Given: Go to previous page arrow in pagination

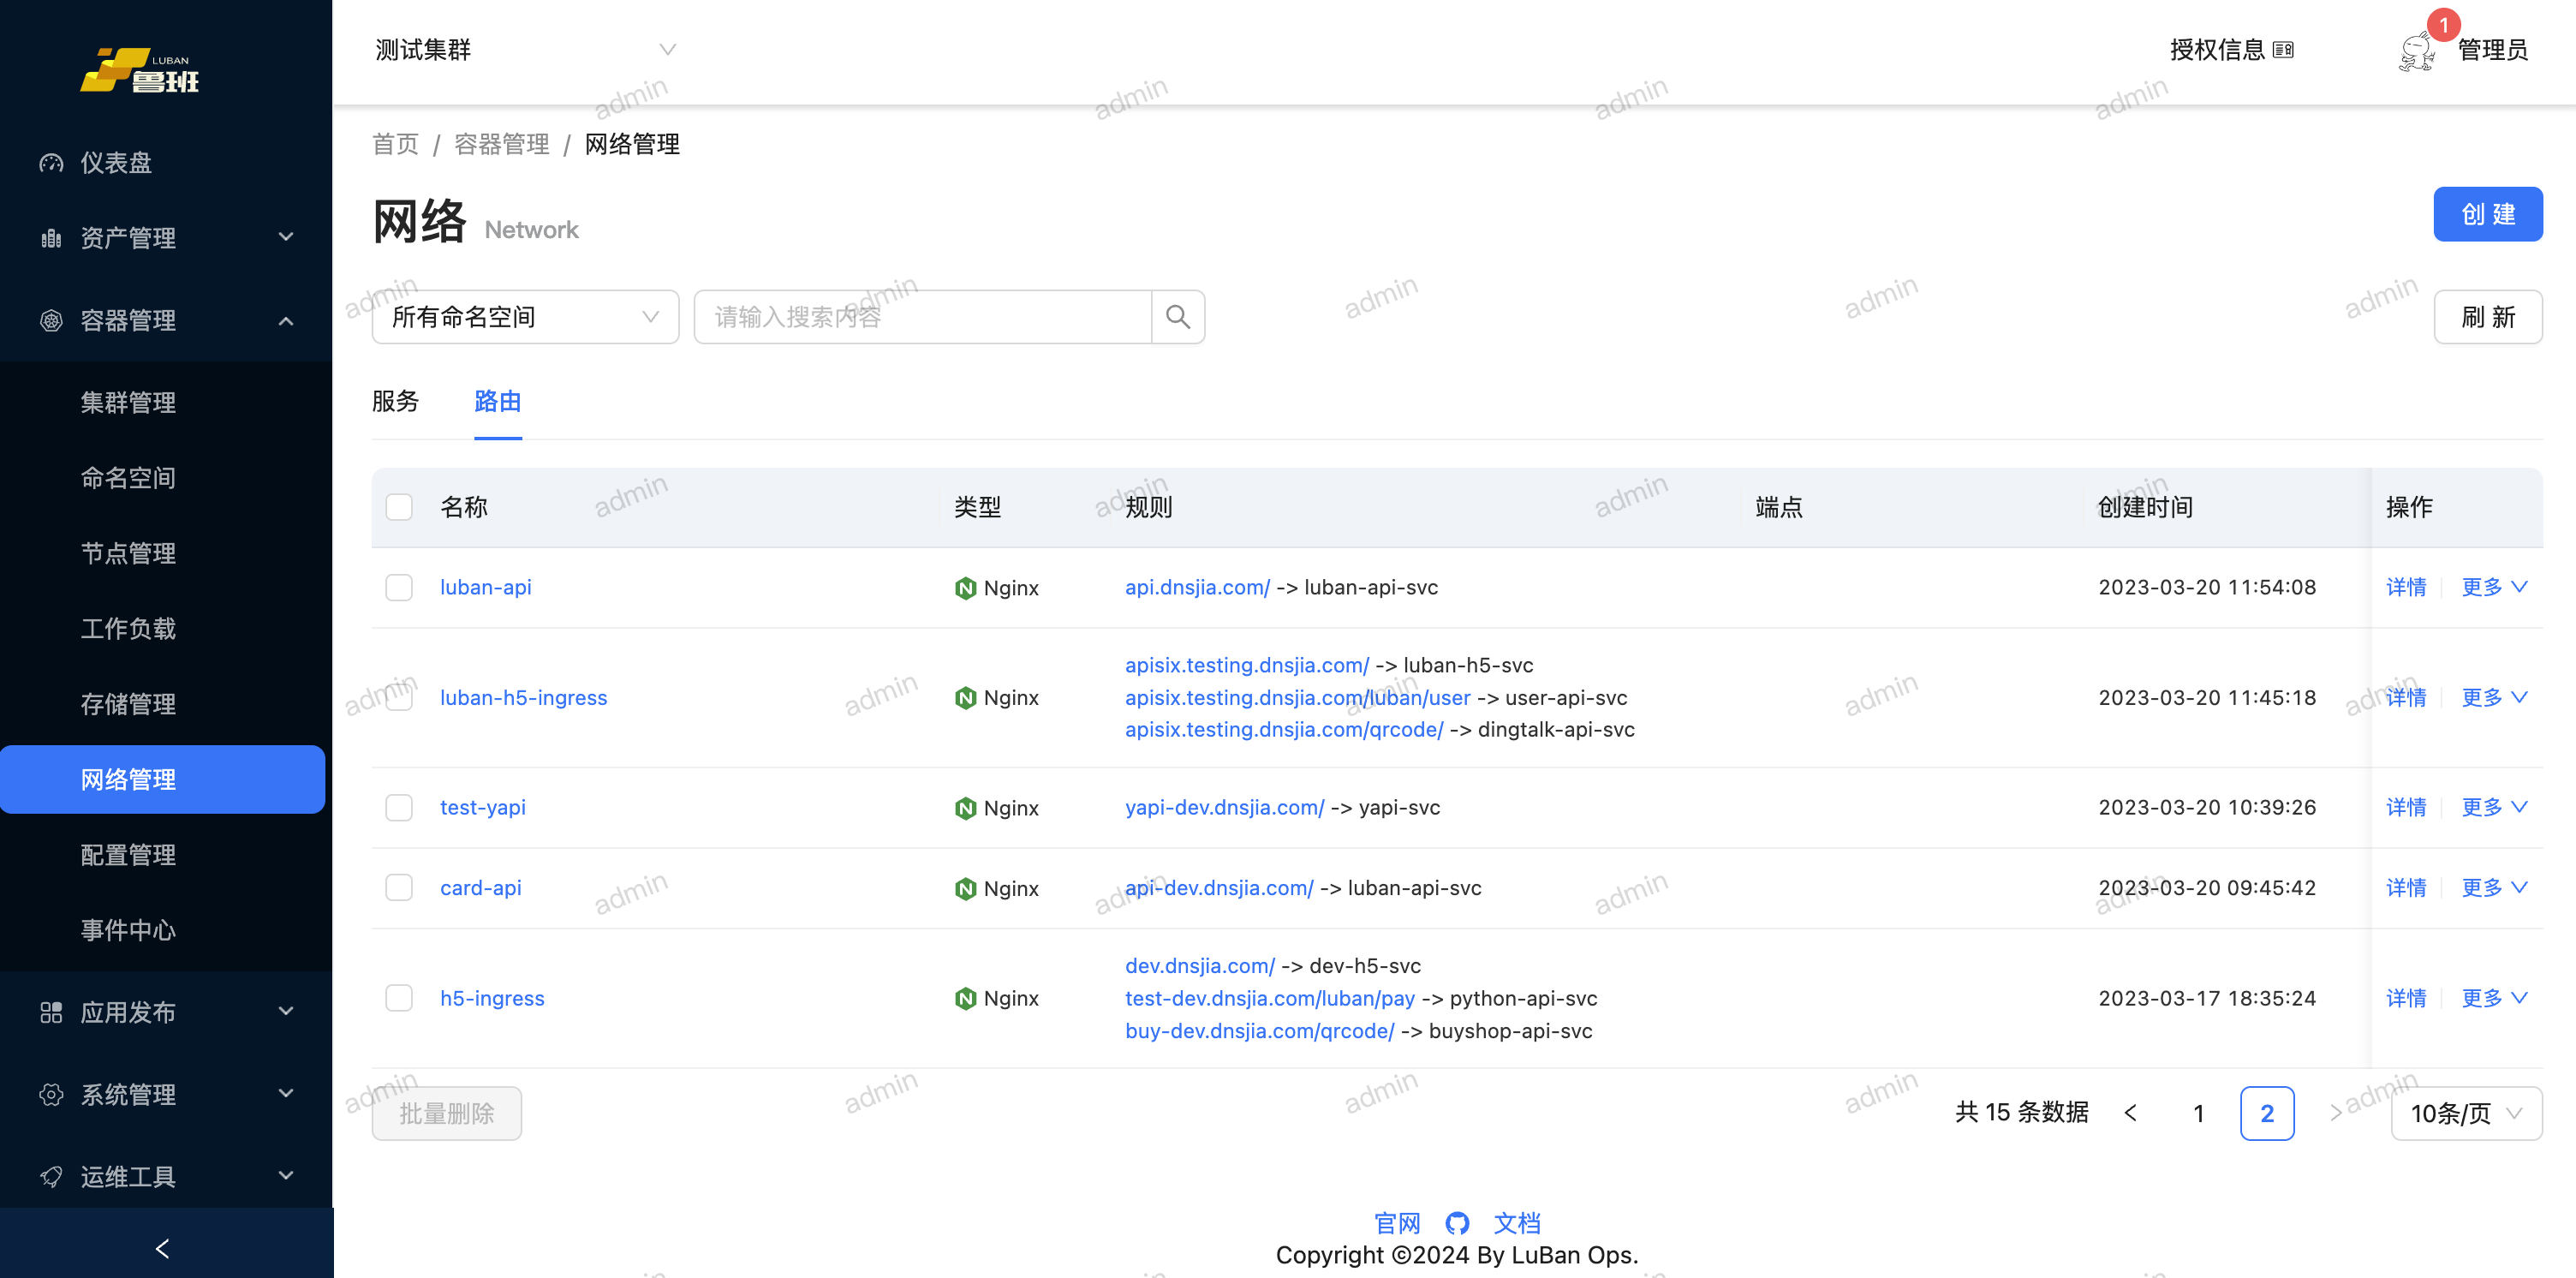Looking at the screenshot, I should pos(2130,1113).
